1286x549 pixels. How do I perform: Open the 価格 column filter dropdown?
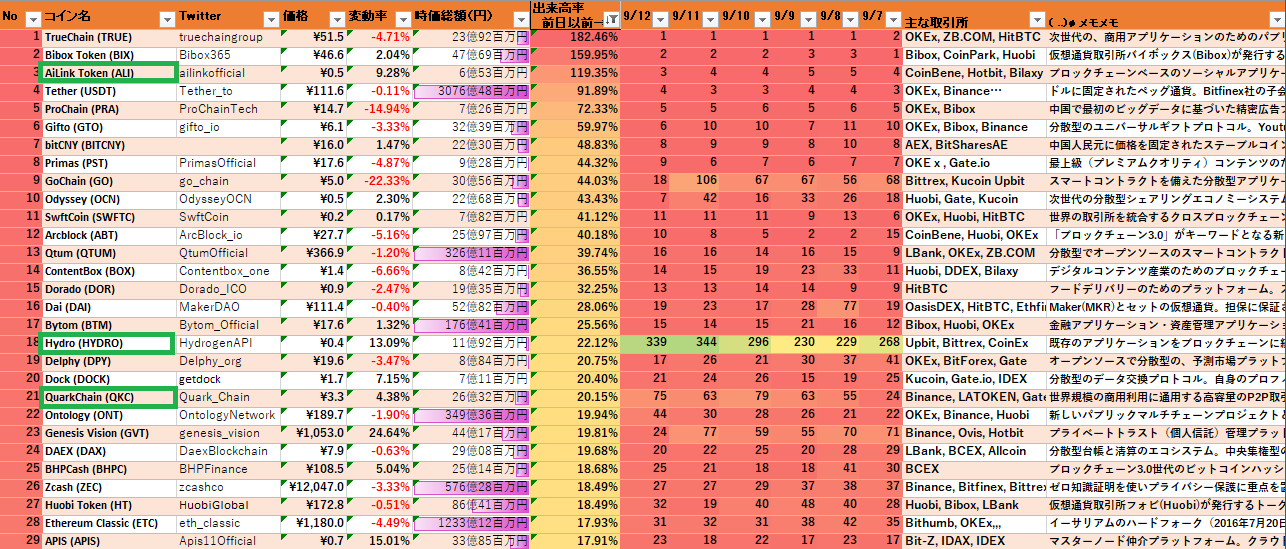336,19
